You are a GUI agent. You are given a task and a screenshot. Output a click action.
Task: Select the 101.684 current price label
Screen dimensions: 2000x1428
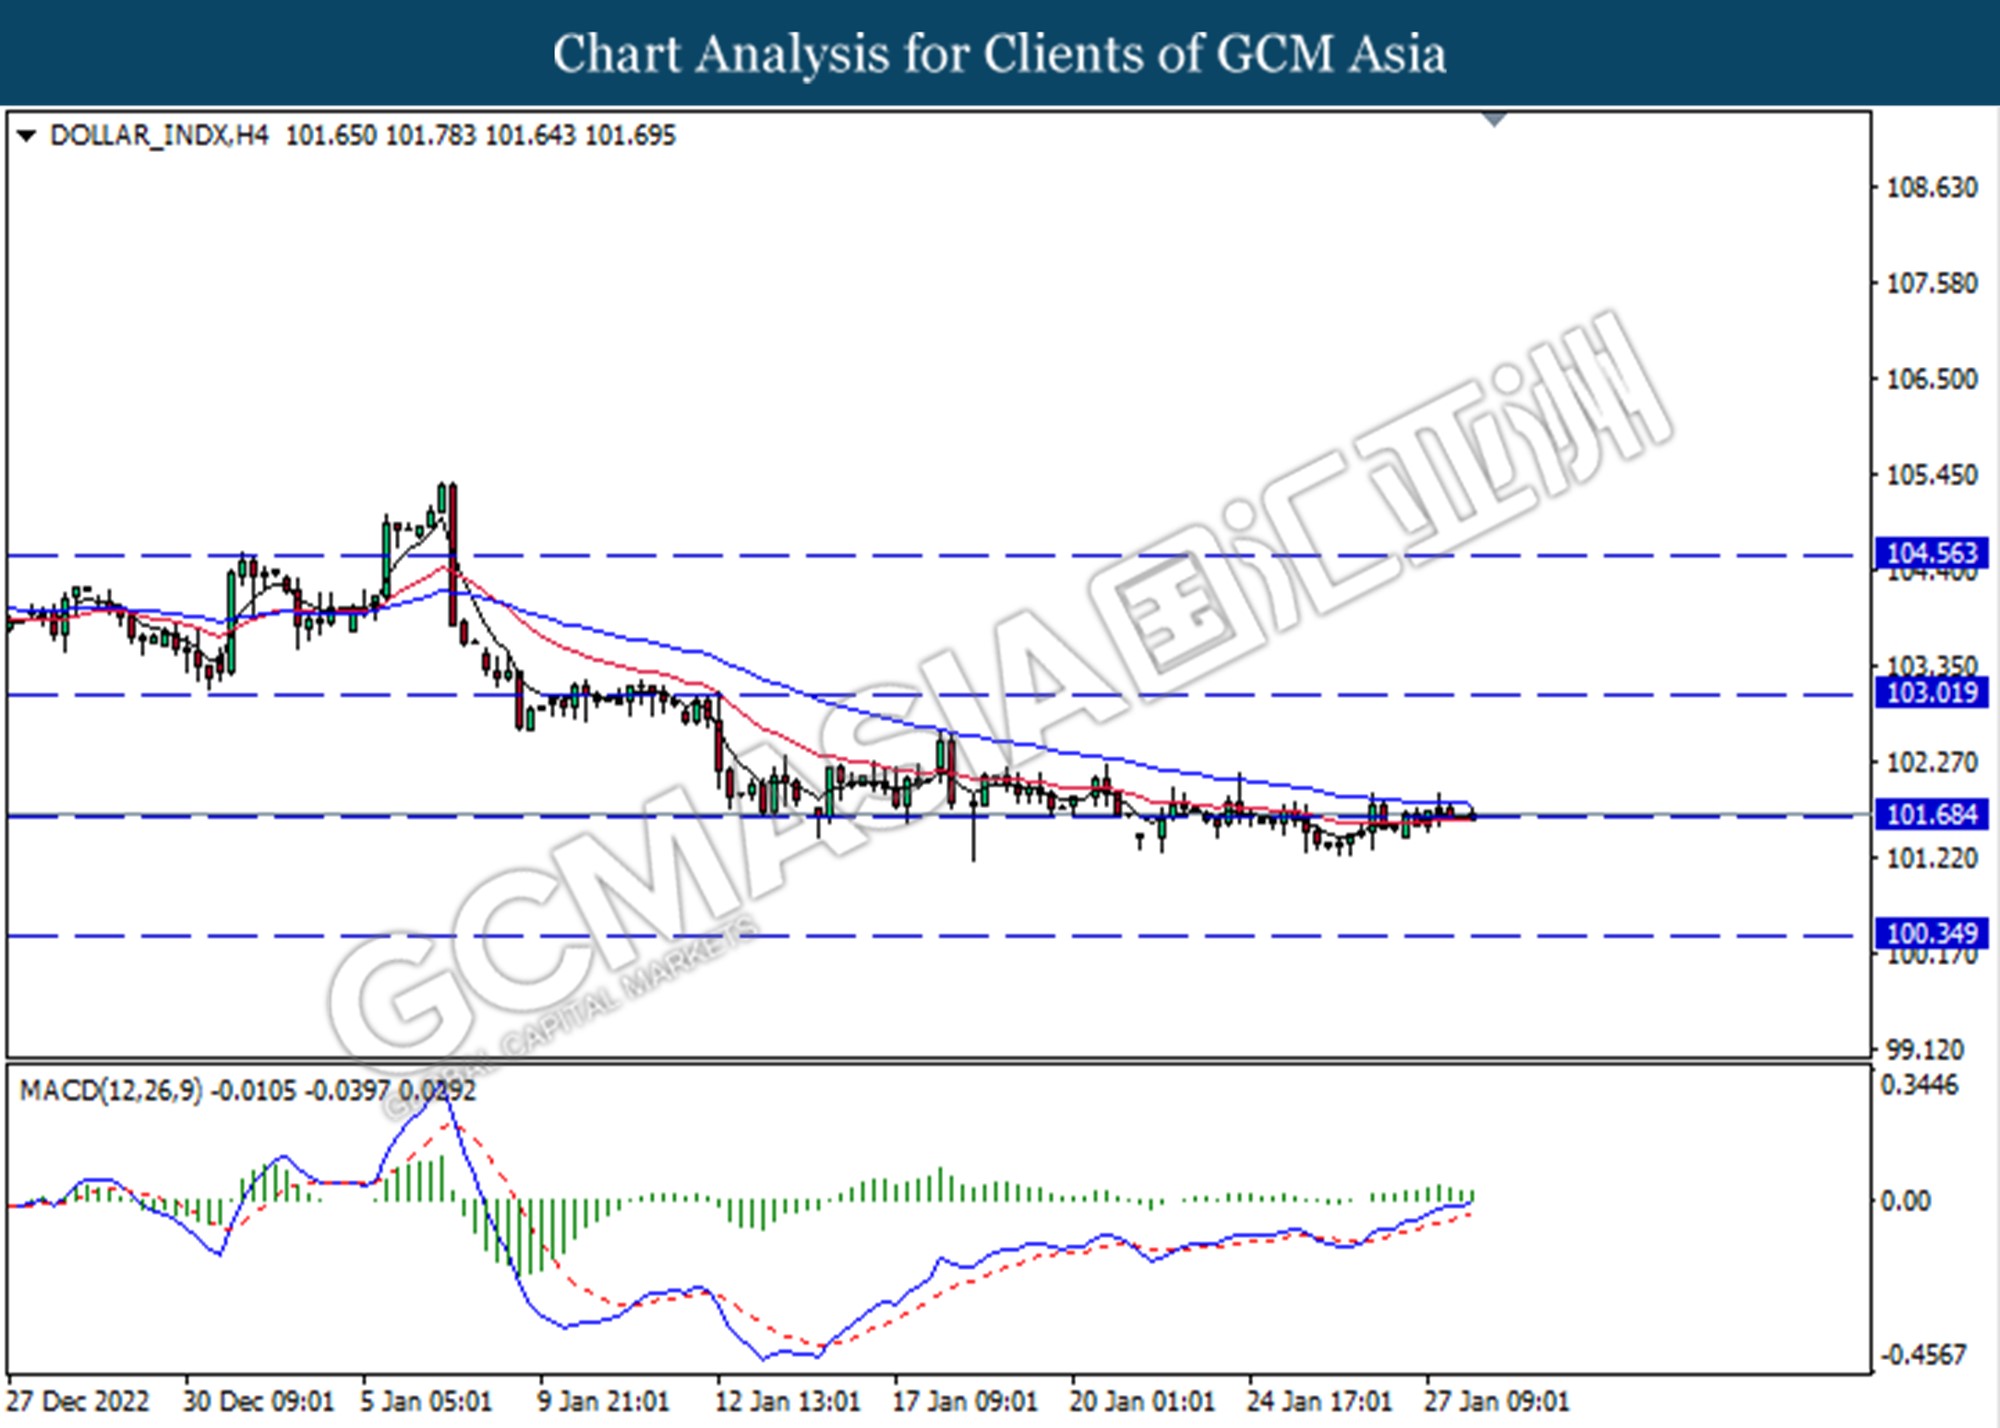tap(1931, 815)
